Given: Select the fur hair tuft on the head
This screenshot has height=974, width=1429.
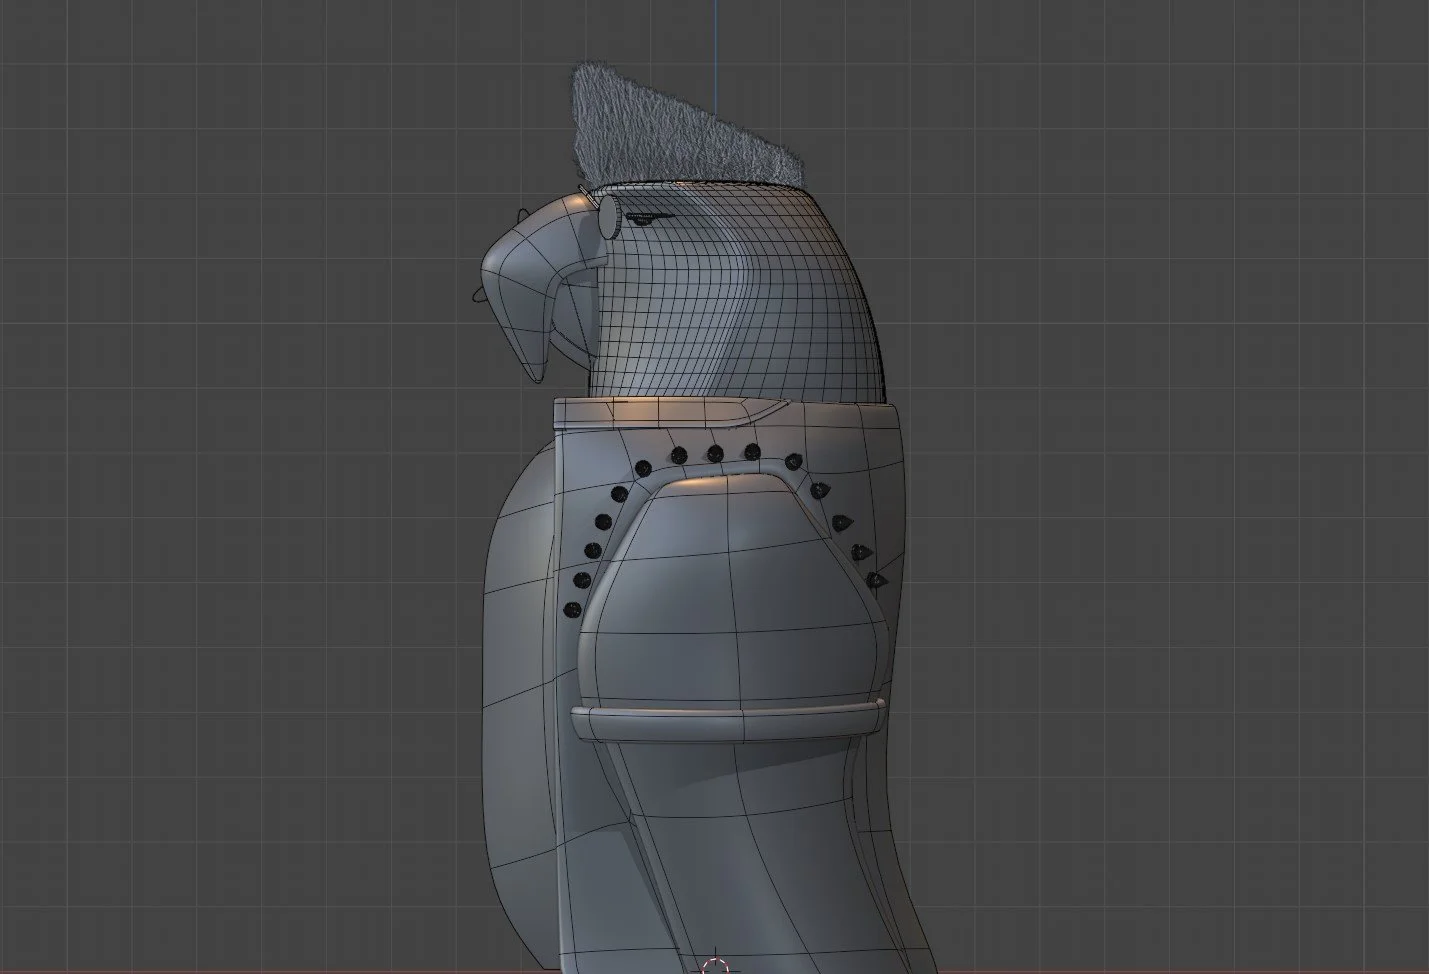Looking at the screenshot, I should click(x=690, y=125).
